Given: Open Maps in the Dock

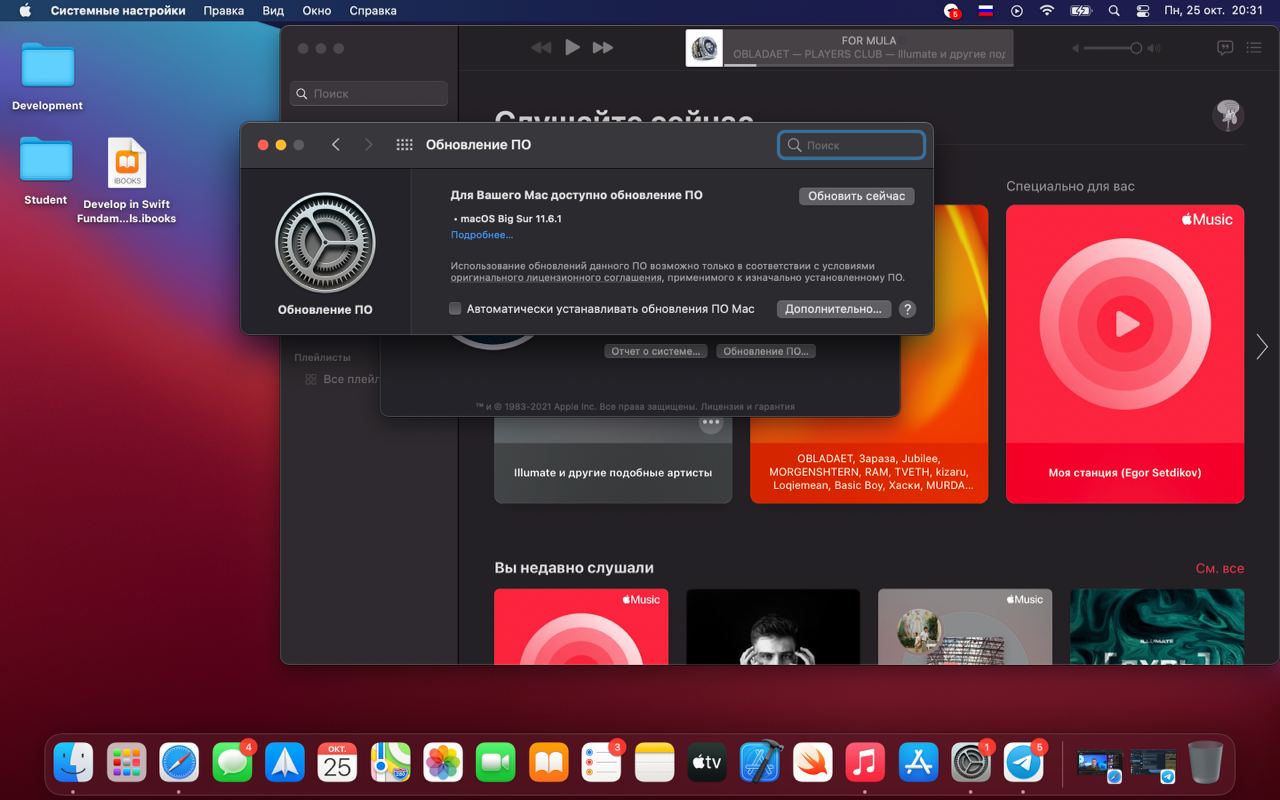Looking at the screenshot, I should coord(390,763).
